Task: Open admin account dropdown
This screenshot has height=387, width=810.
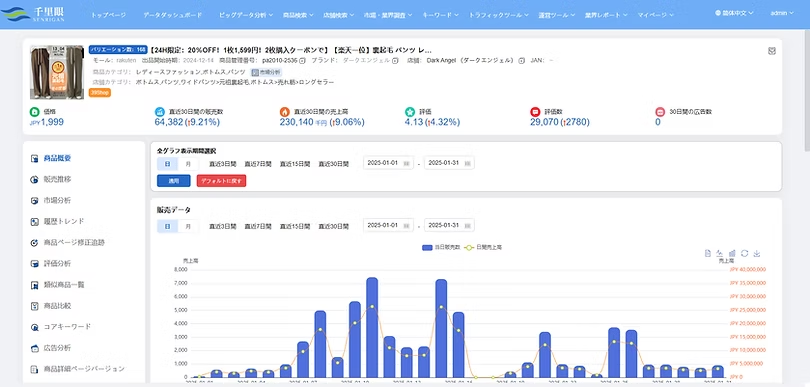Action: [x=782, y=13]
